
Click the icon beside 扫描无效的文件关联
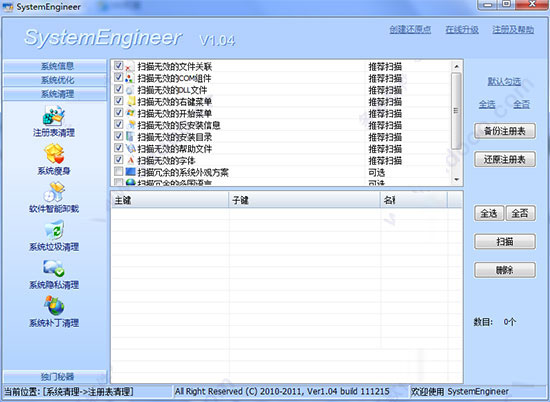[130, 66]
